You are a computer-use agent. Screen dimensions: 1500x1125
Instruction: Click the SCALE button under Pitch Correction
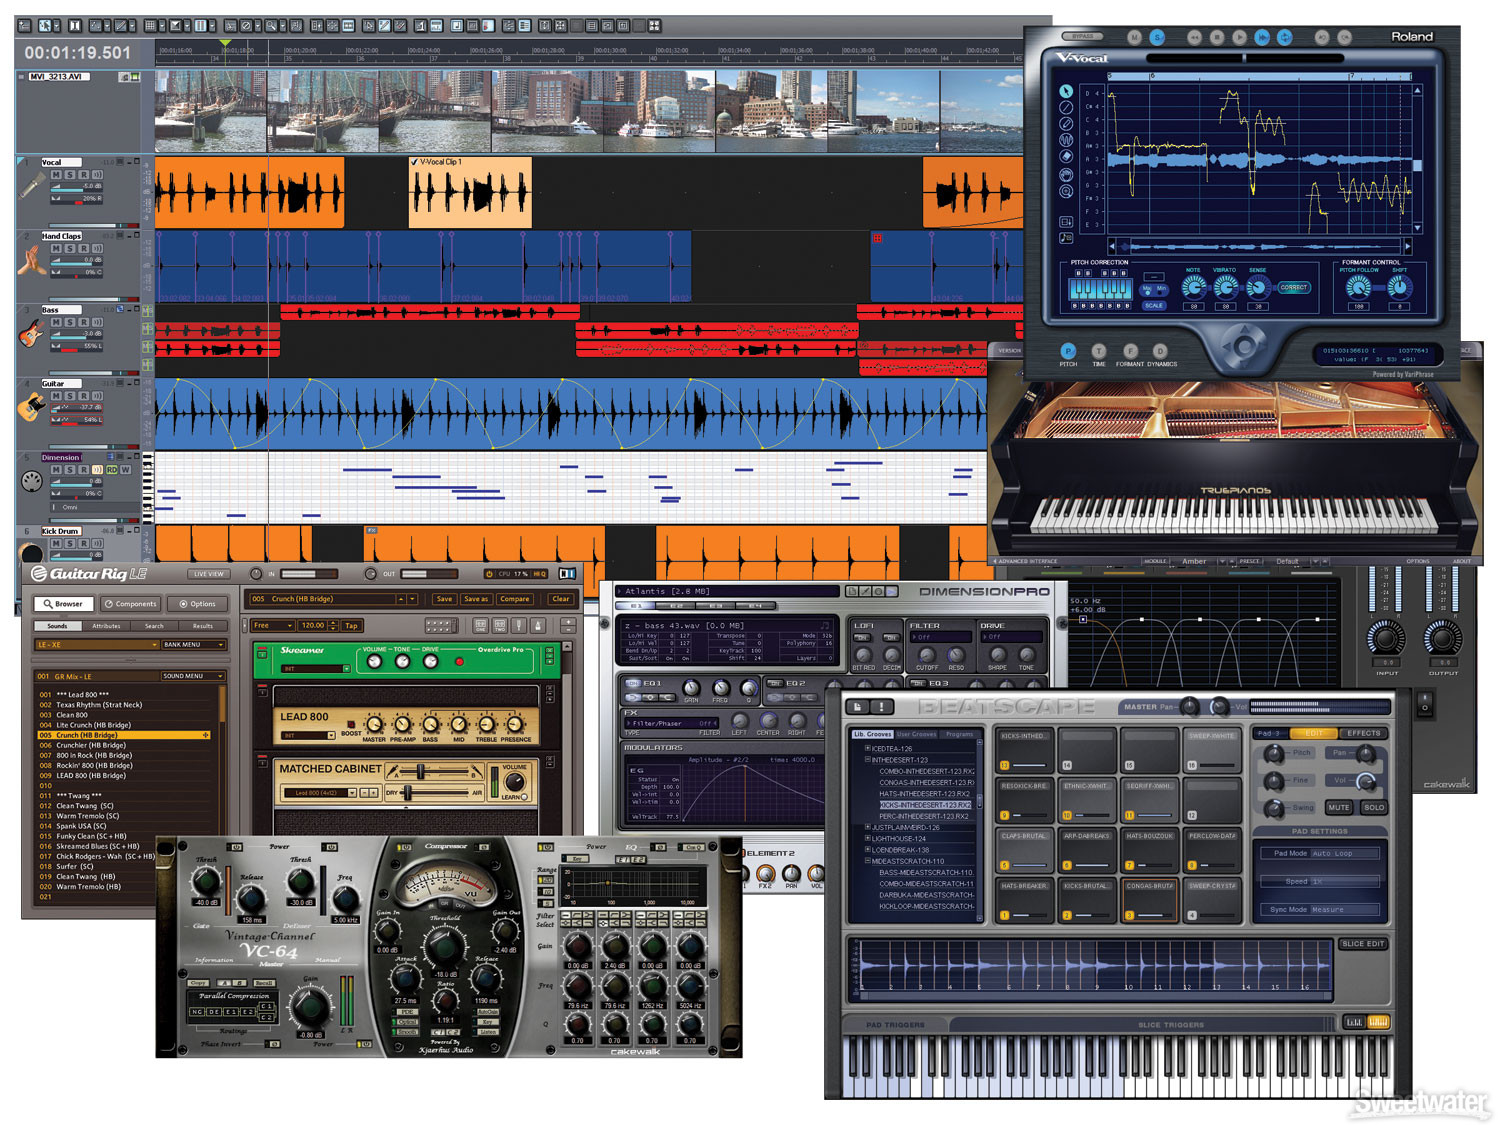pyautogui.click(x=1153, y=306)
